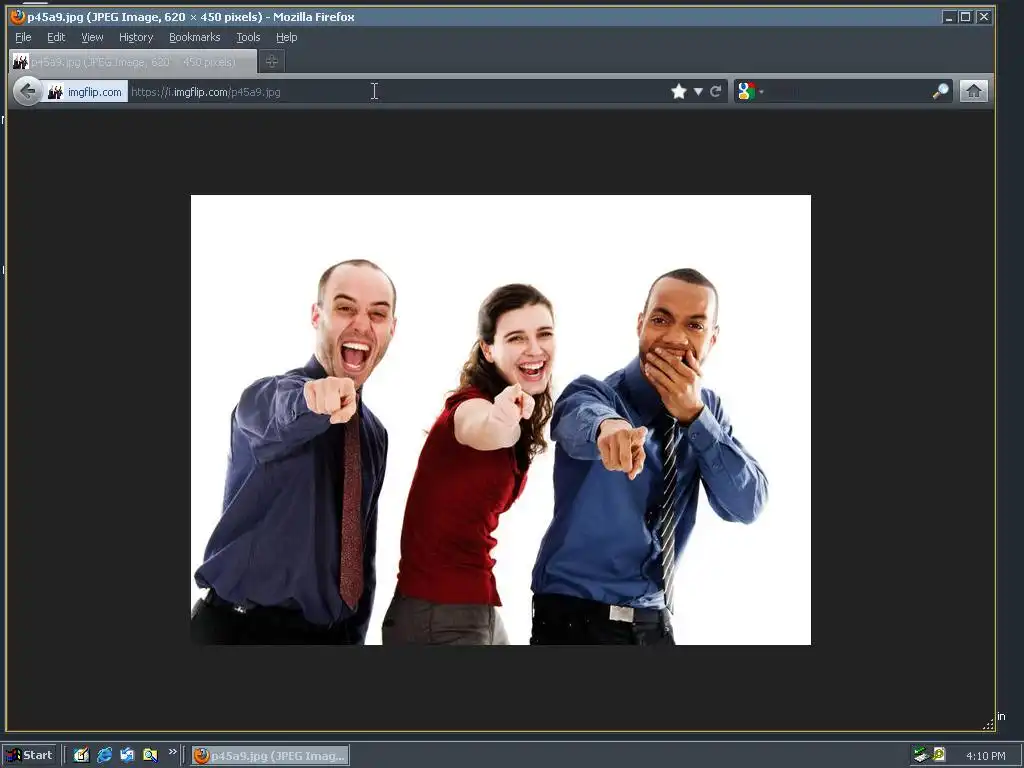Image resolution: width=1024 pixels, height=768 pixels.
Task: Click the 4:10 PM taskbar clock
Action: 985,756
